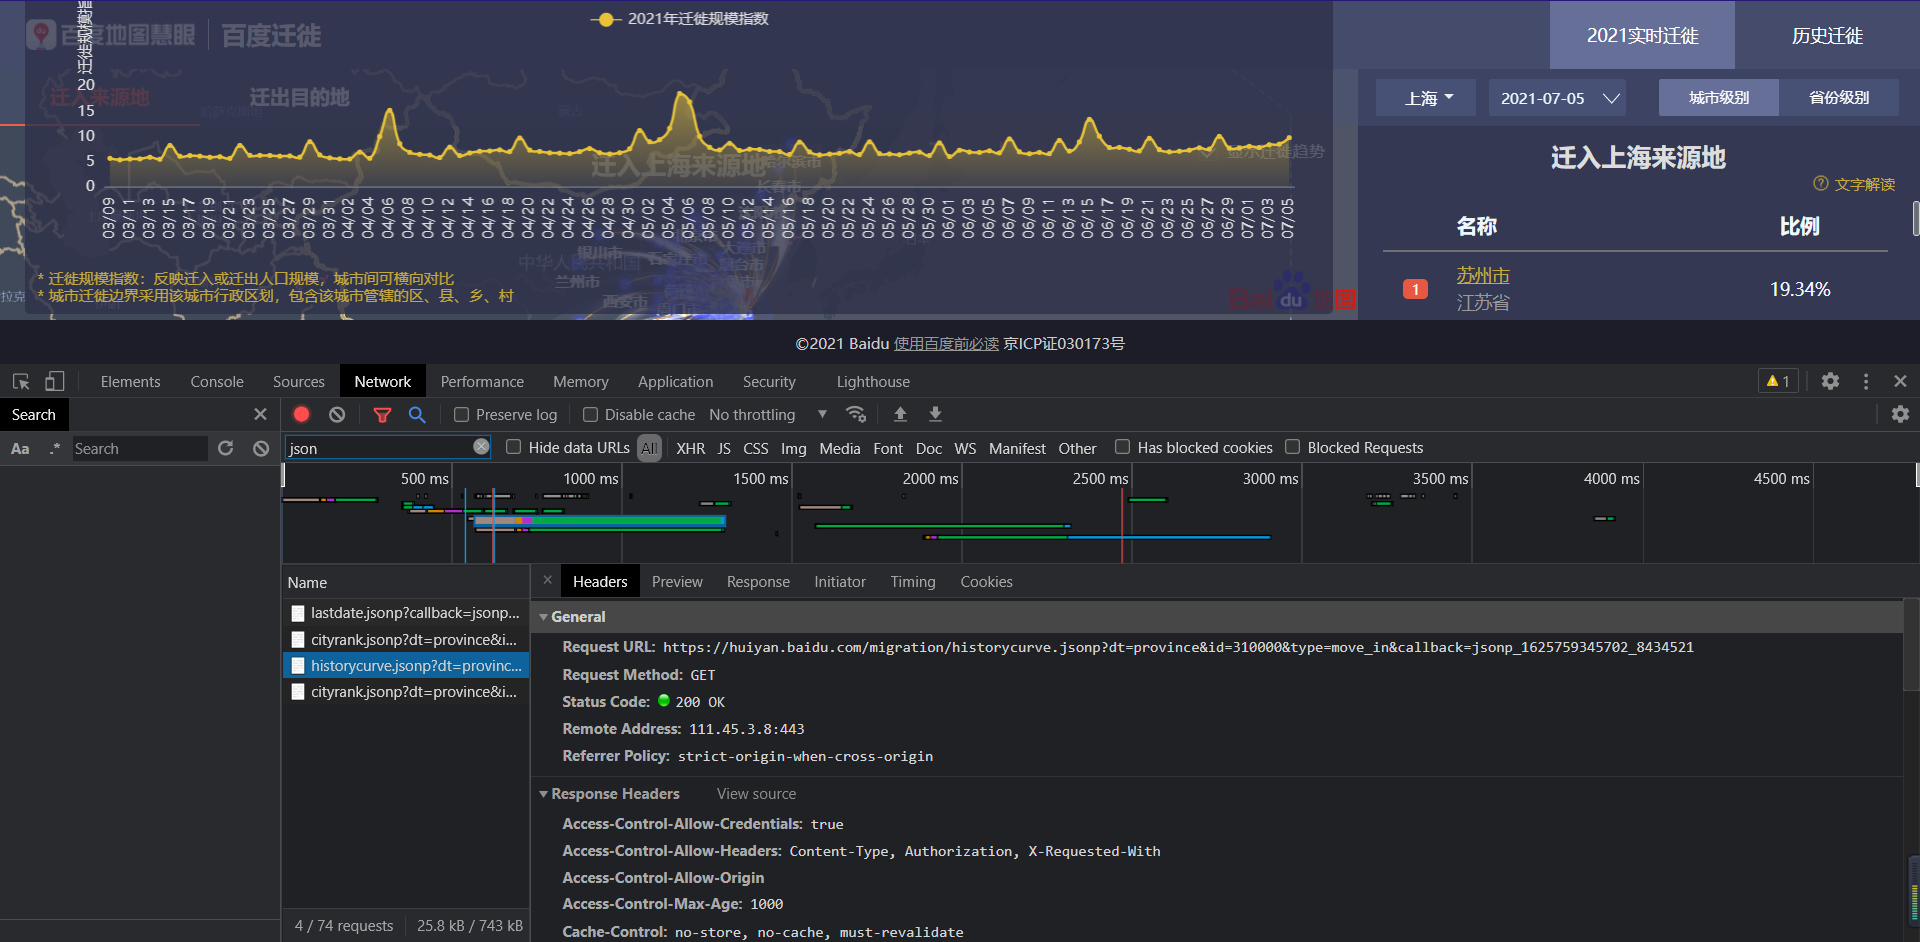
Task: Open 苏州市 city link
Action: click(1483, 275)
